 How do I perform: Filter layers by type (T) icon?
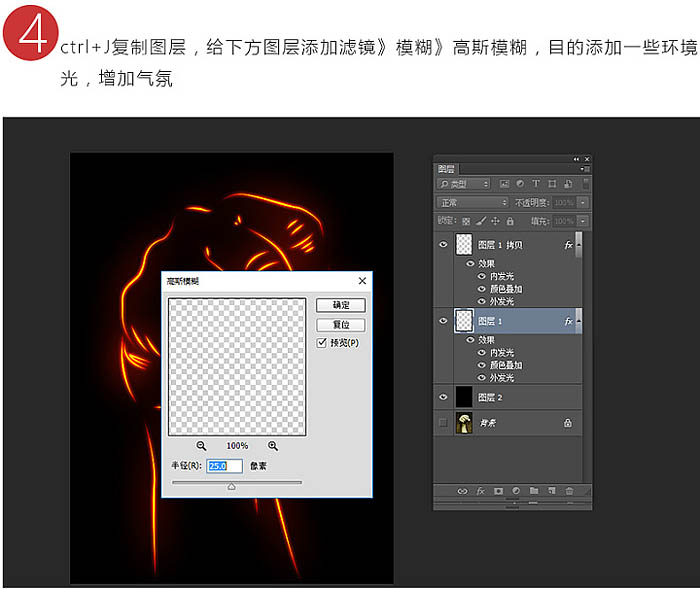[x=536, y=184]
